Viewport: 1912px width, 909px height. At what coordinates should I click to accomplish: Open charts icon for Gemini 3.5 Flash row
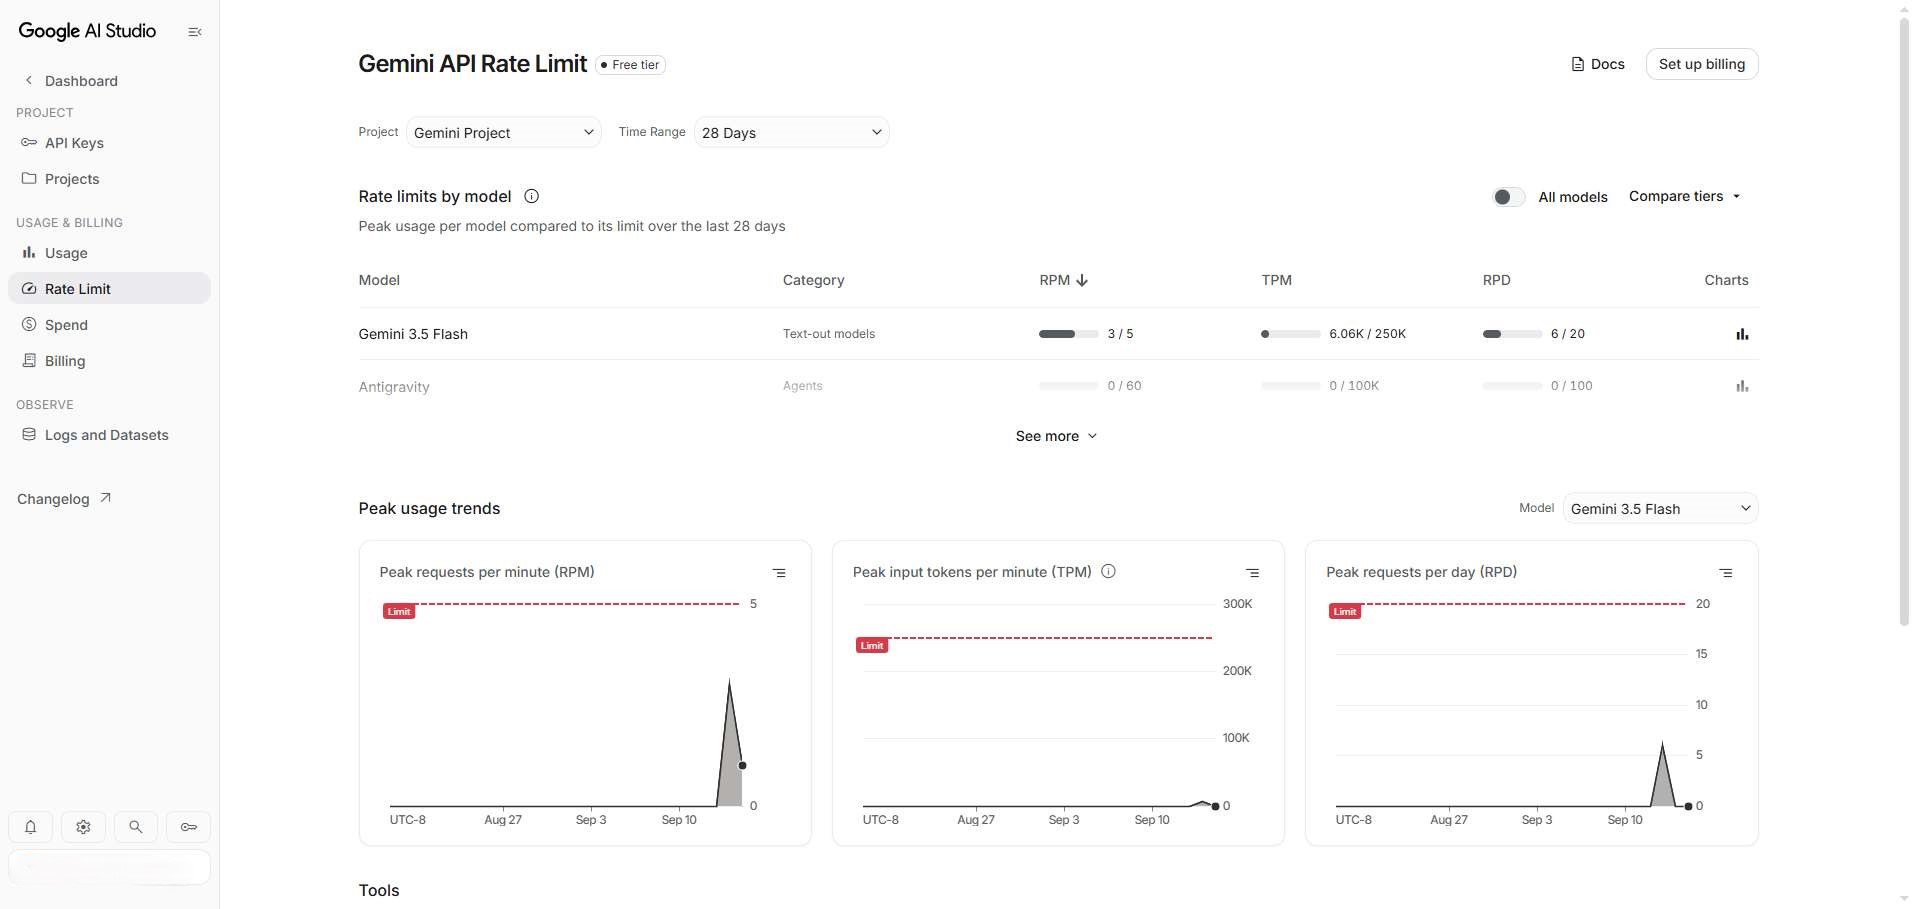coord(1742,334)
